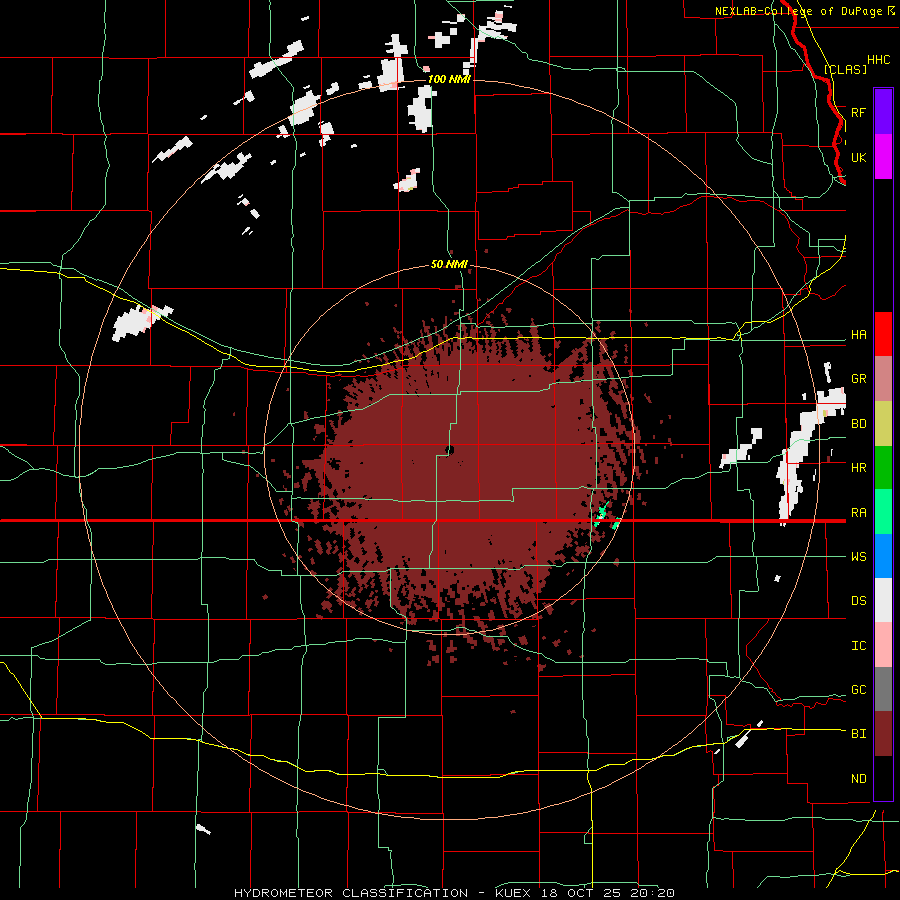Click the HA legend label

[858, 334]
